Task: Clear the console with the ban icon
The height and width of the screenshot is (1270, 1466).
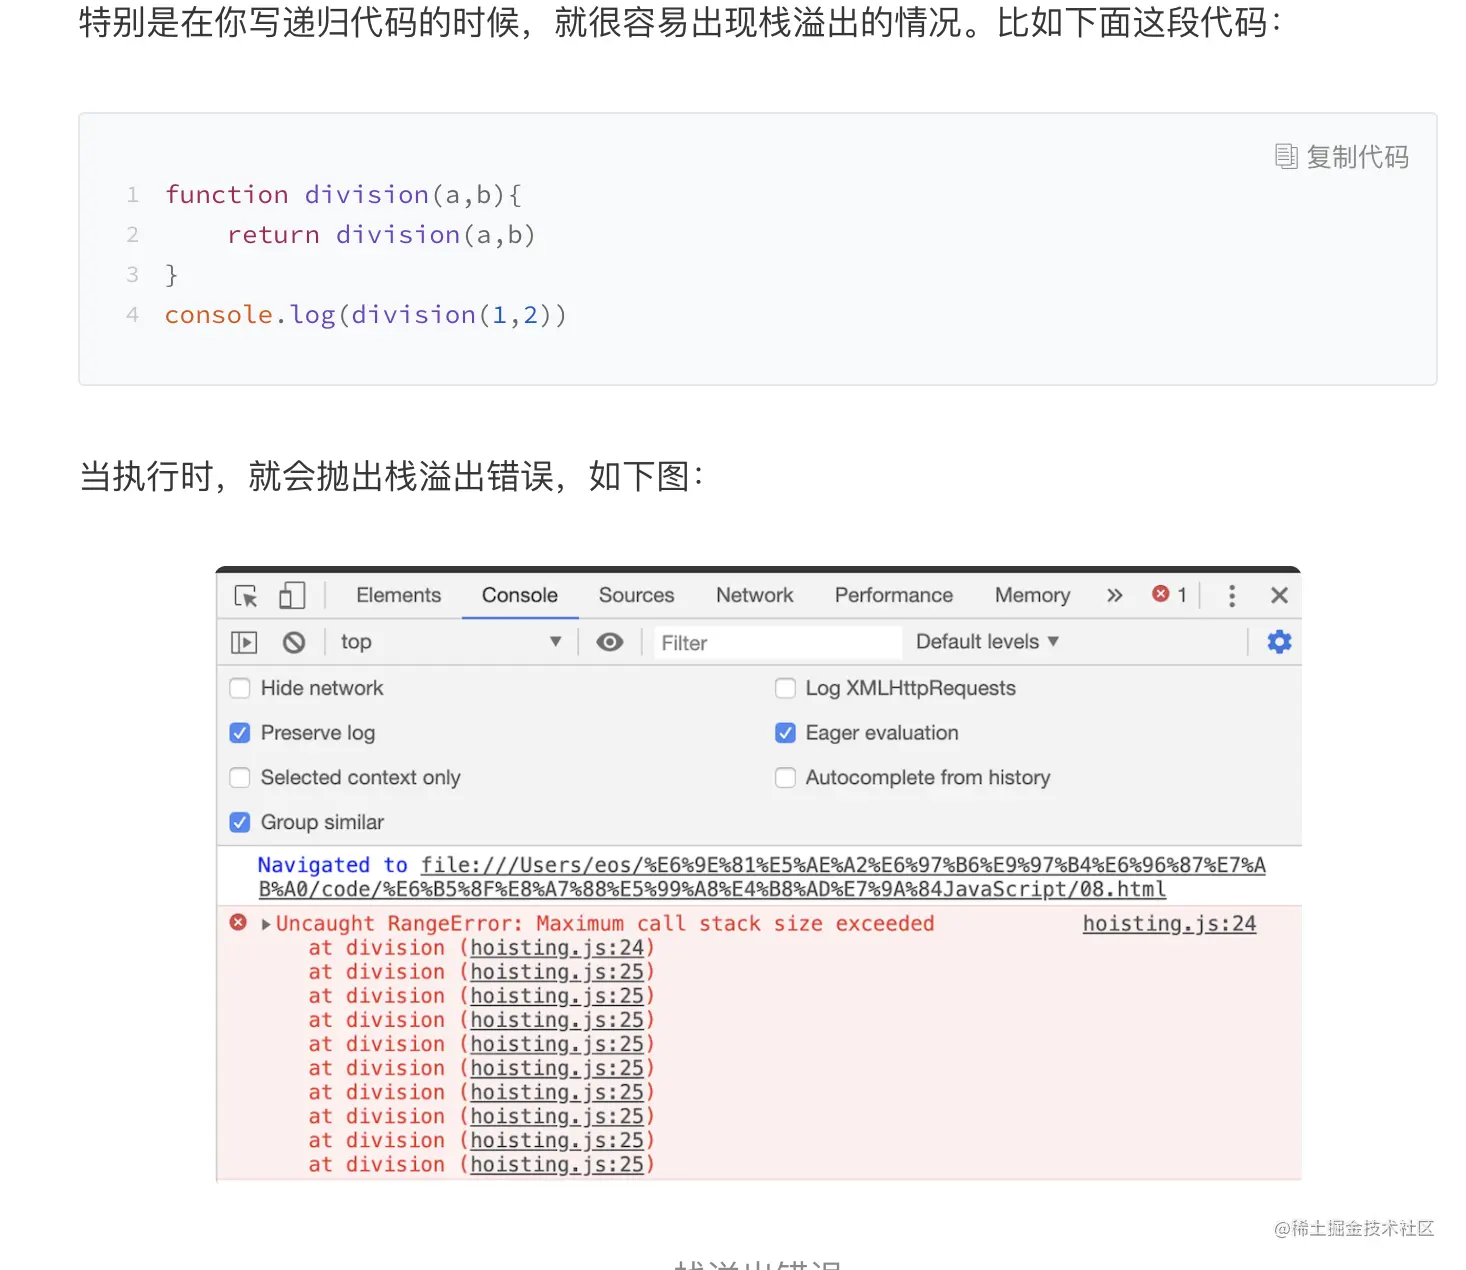Action: (x=294, y=642)
